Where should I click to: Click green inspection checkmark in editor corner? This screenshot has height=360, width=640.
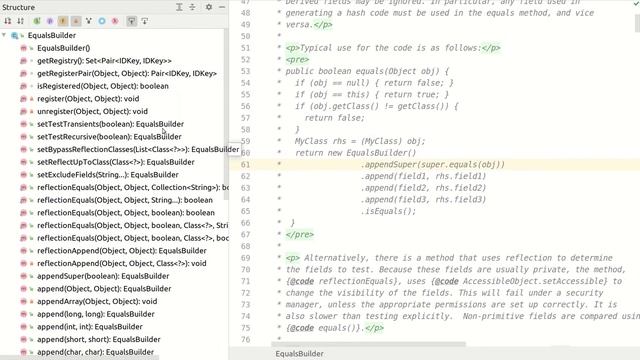point(636,3)
